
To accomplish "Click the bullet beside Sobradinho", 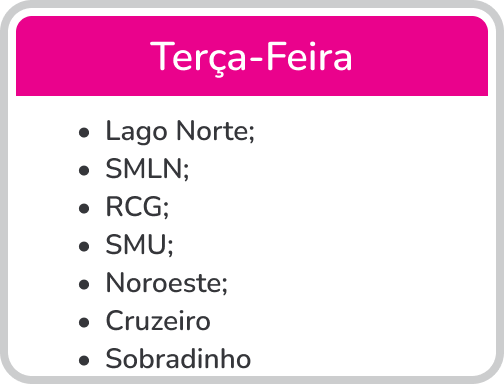I will (84, 361).
